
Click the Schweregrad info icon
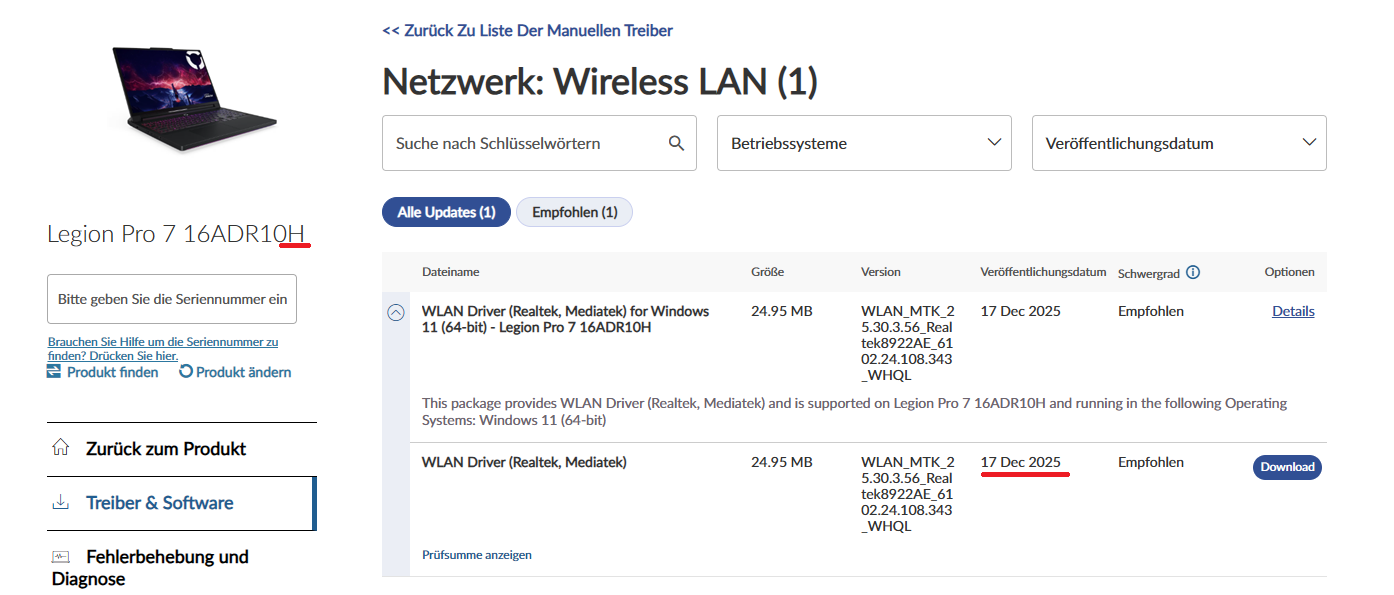point(1193,272)
